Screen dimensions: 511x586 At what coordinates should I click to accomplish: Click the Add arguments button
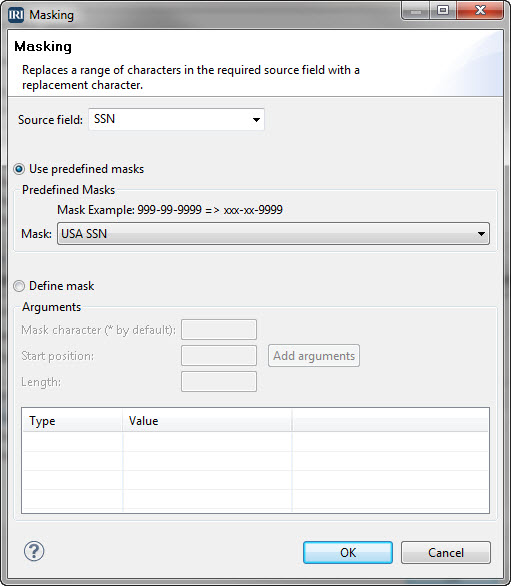[314, 356]
